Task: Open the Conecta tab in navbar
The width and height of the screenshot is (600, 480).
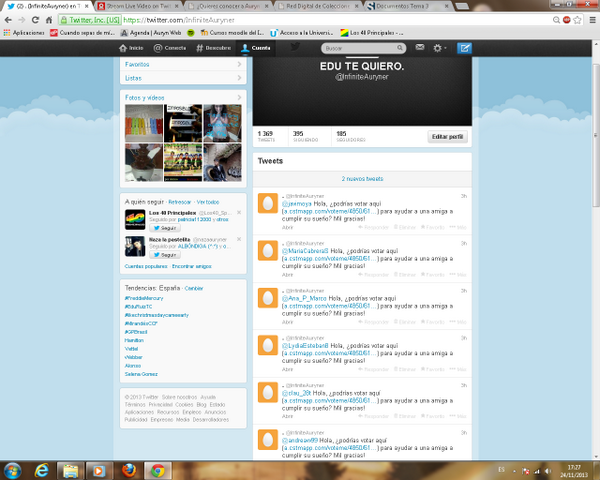Action: point(170,48)
